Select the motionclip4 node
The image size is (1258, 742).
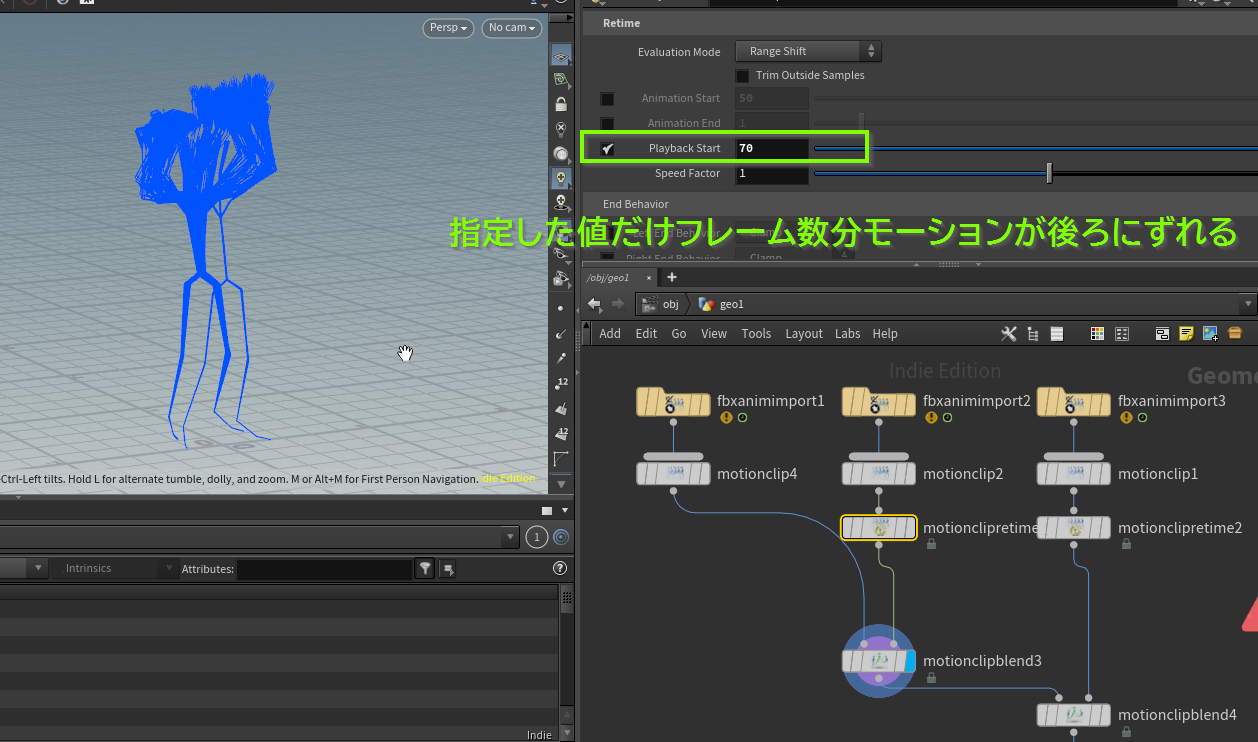(x=673, y=473)
